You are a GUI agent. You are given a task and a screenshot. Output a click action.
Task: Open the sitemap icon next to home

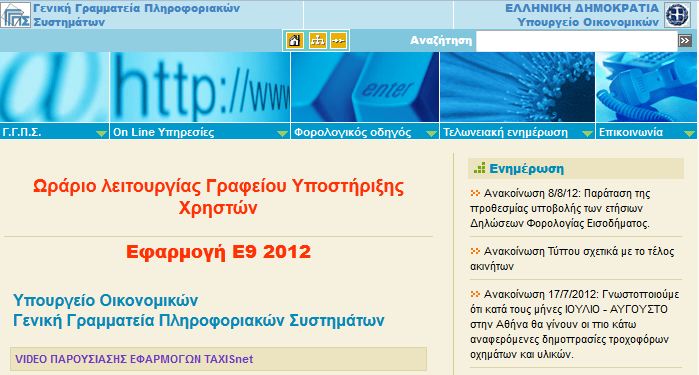pyautogui.click(x=317, y=41)
